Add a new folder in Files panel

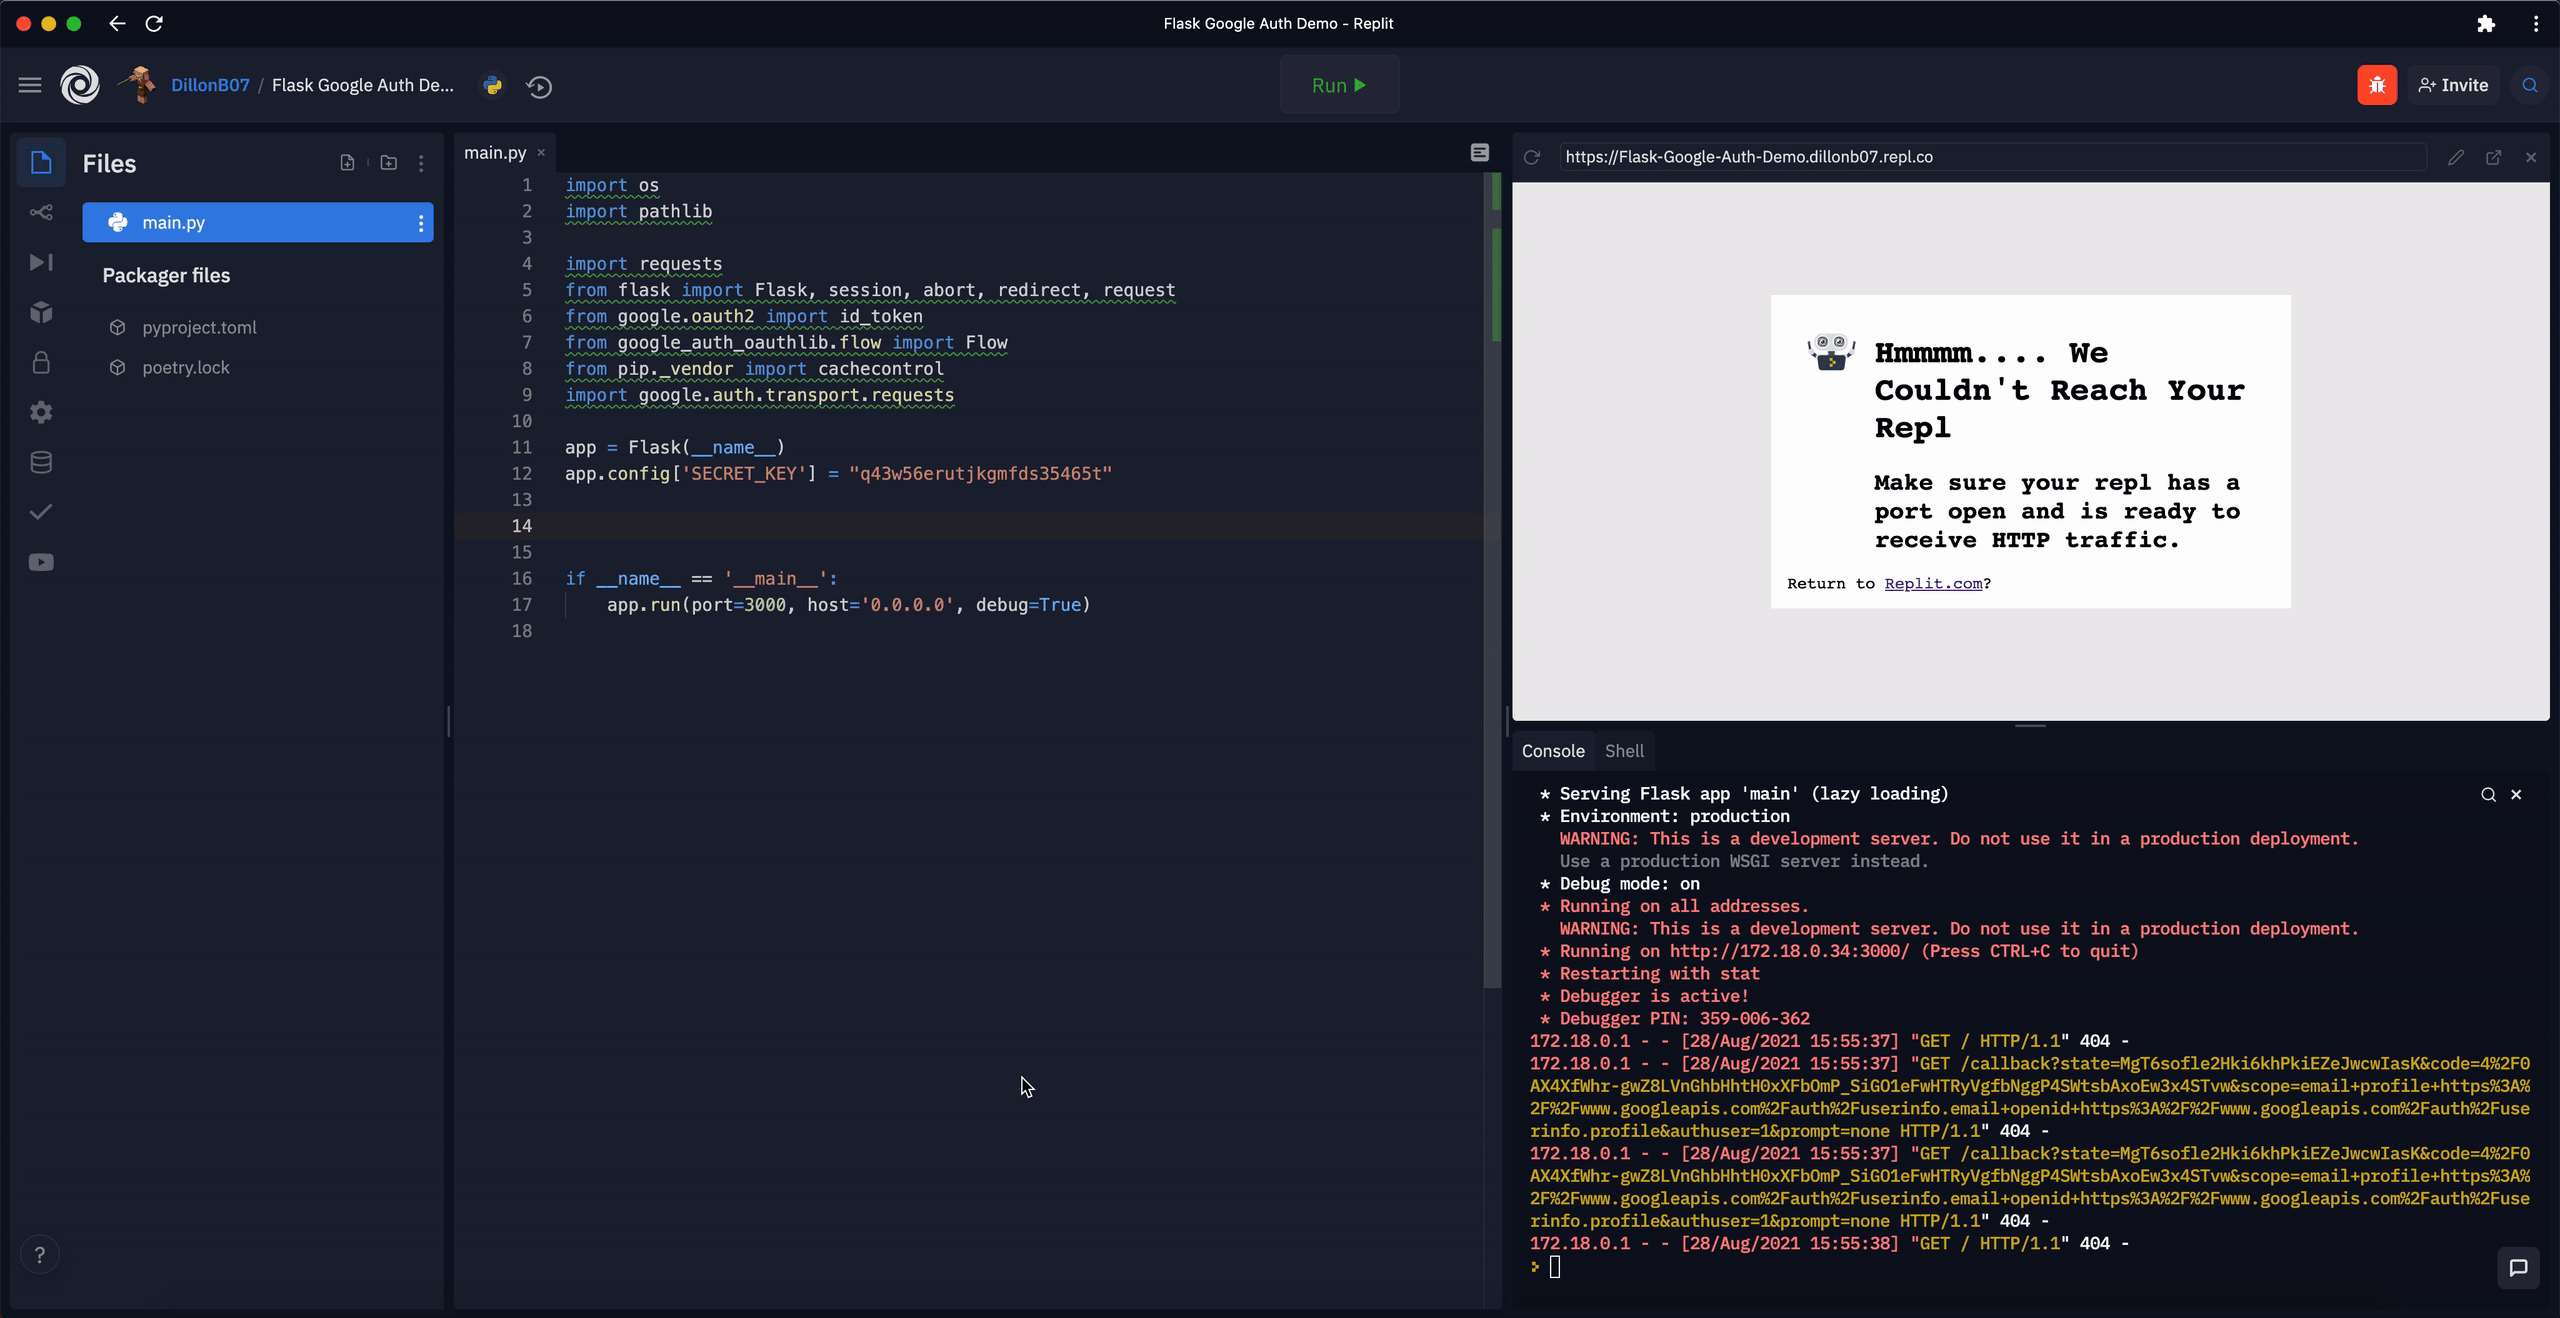point(389,163)
